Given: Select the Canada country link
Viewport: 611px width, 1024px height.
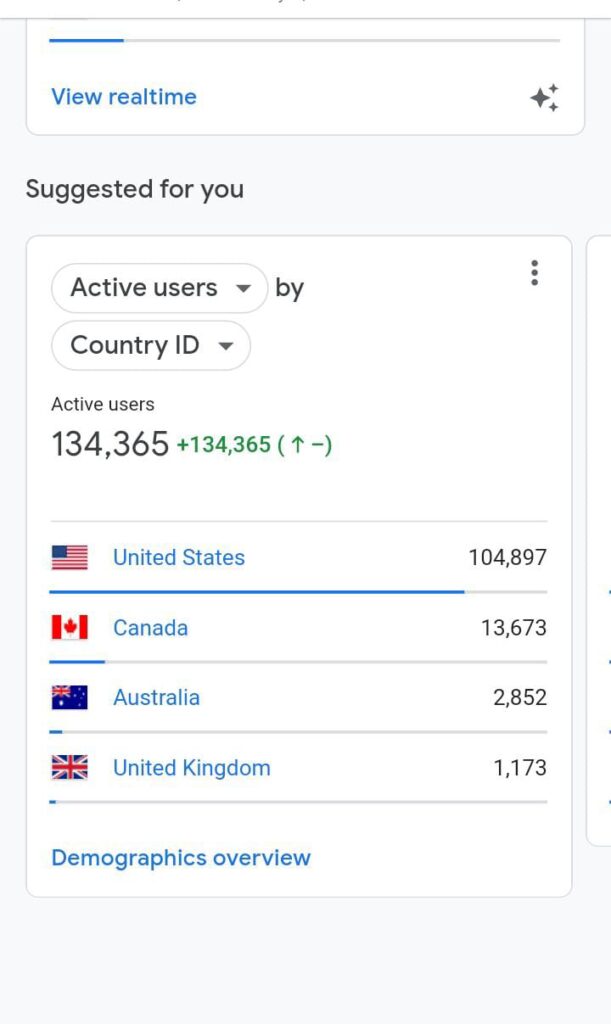Looking at the screenshot, I should pyautogui.click(x=150, y=628).
